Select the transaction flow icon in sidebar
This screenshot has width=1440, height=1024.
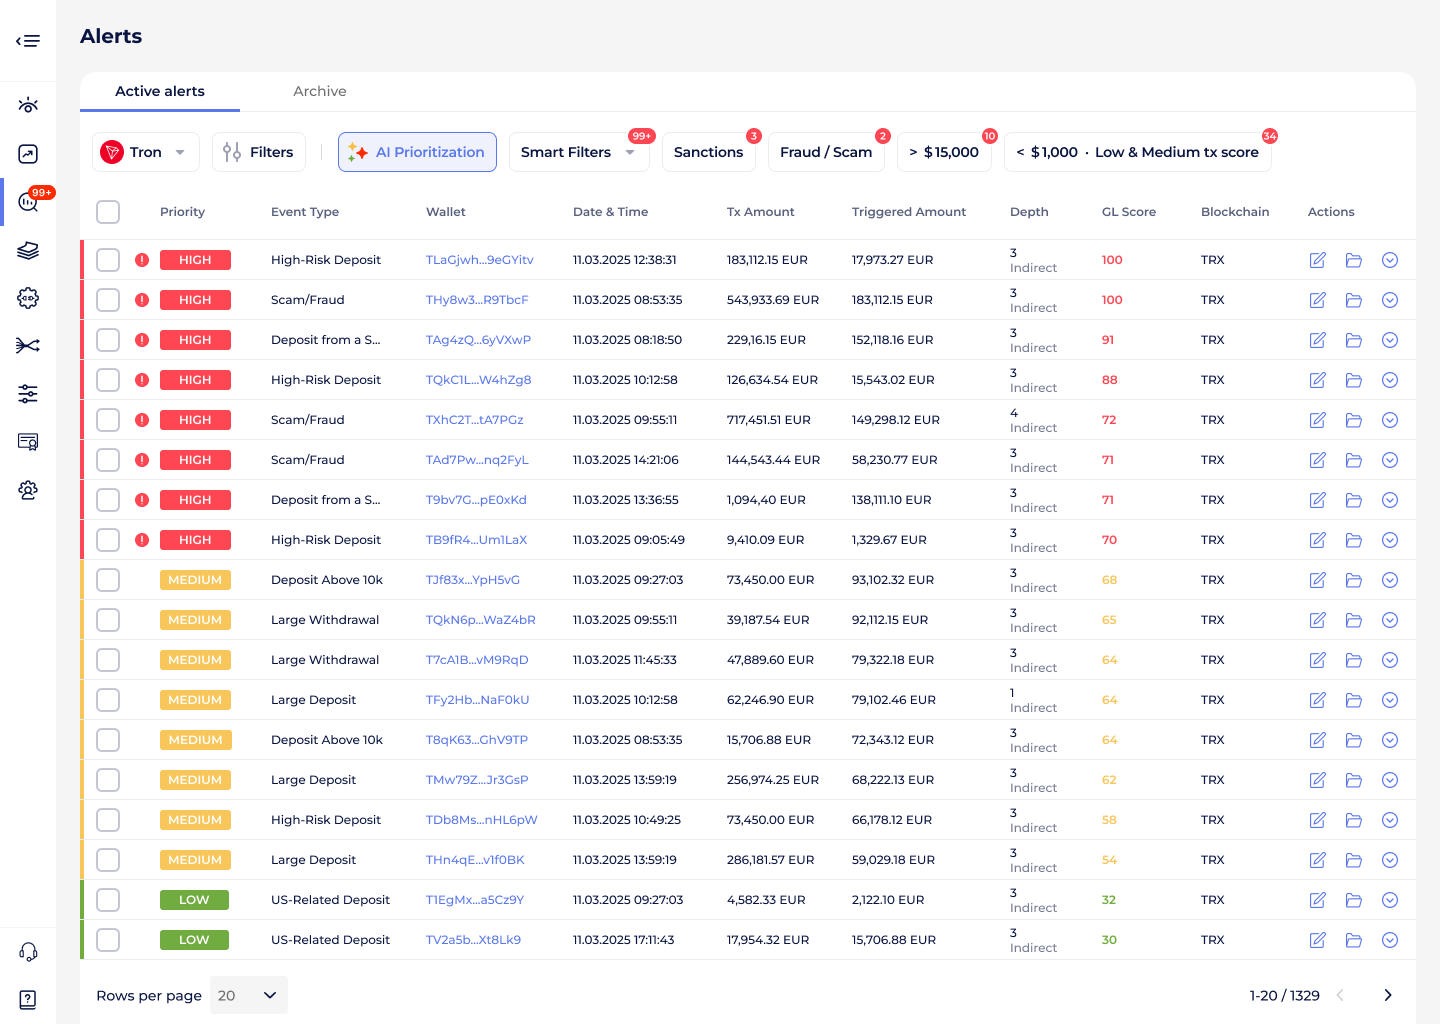[27, 345]
